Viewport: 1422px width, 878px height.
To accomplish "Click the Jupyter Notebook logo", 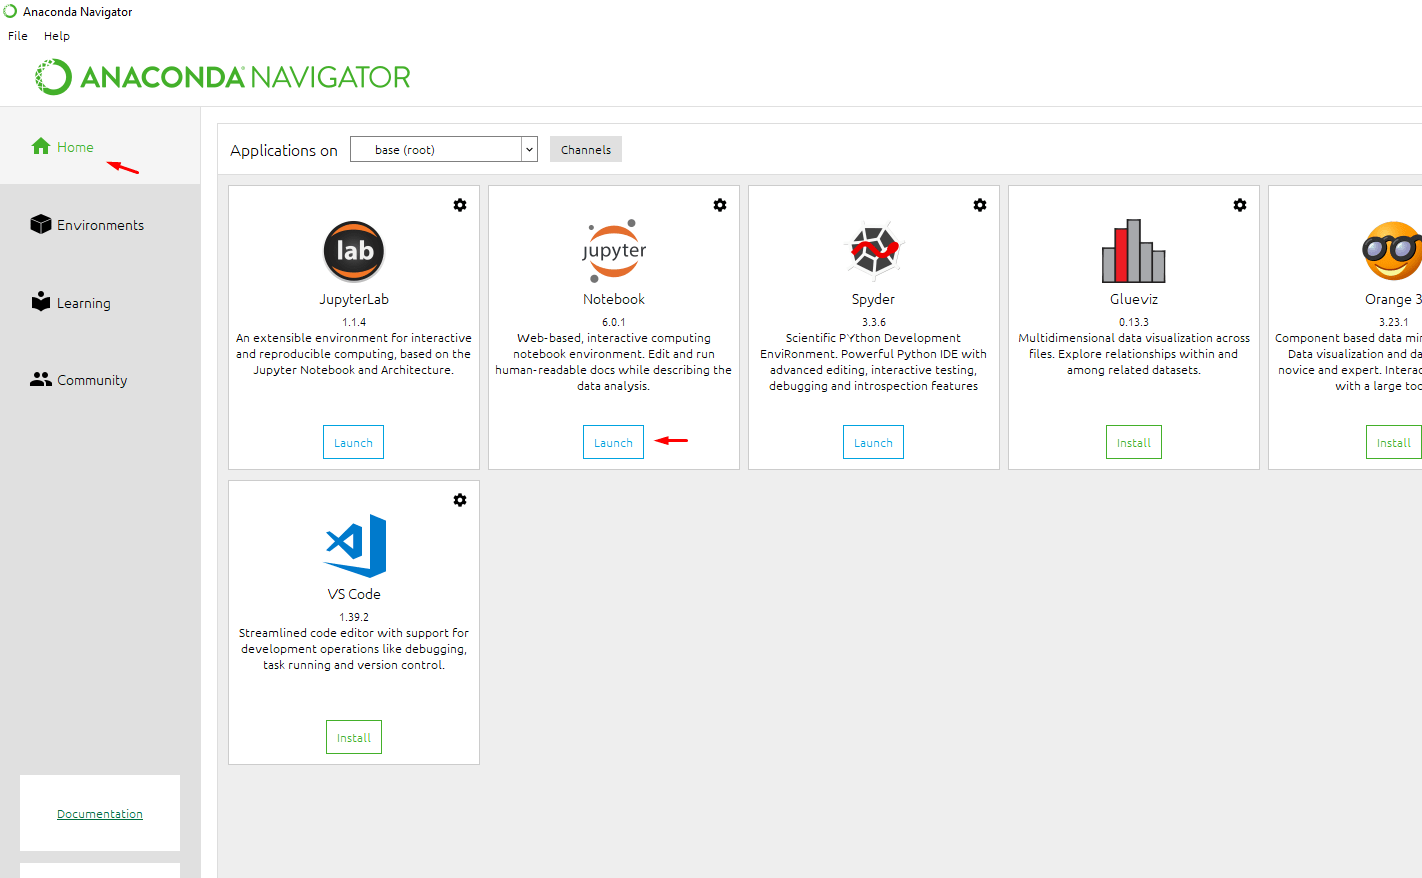I will (614, 251).
